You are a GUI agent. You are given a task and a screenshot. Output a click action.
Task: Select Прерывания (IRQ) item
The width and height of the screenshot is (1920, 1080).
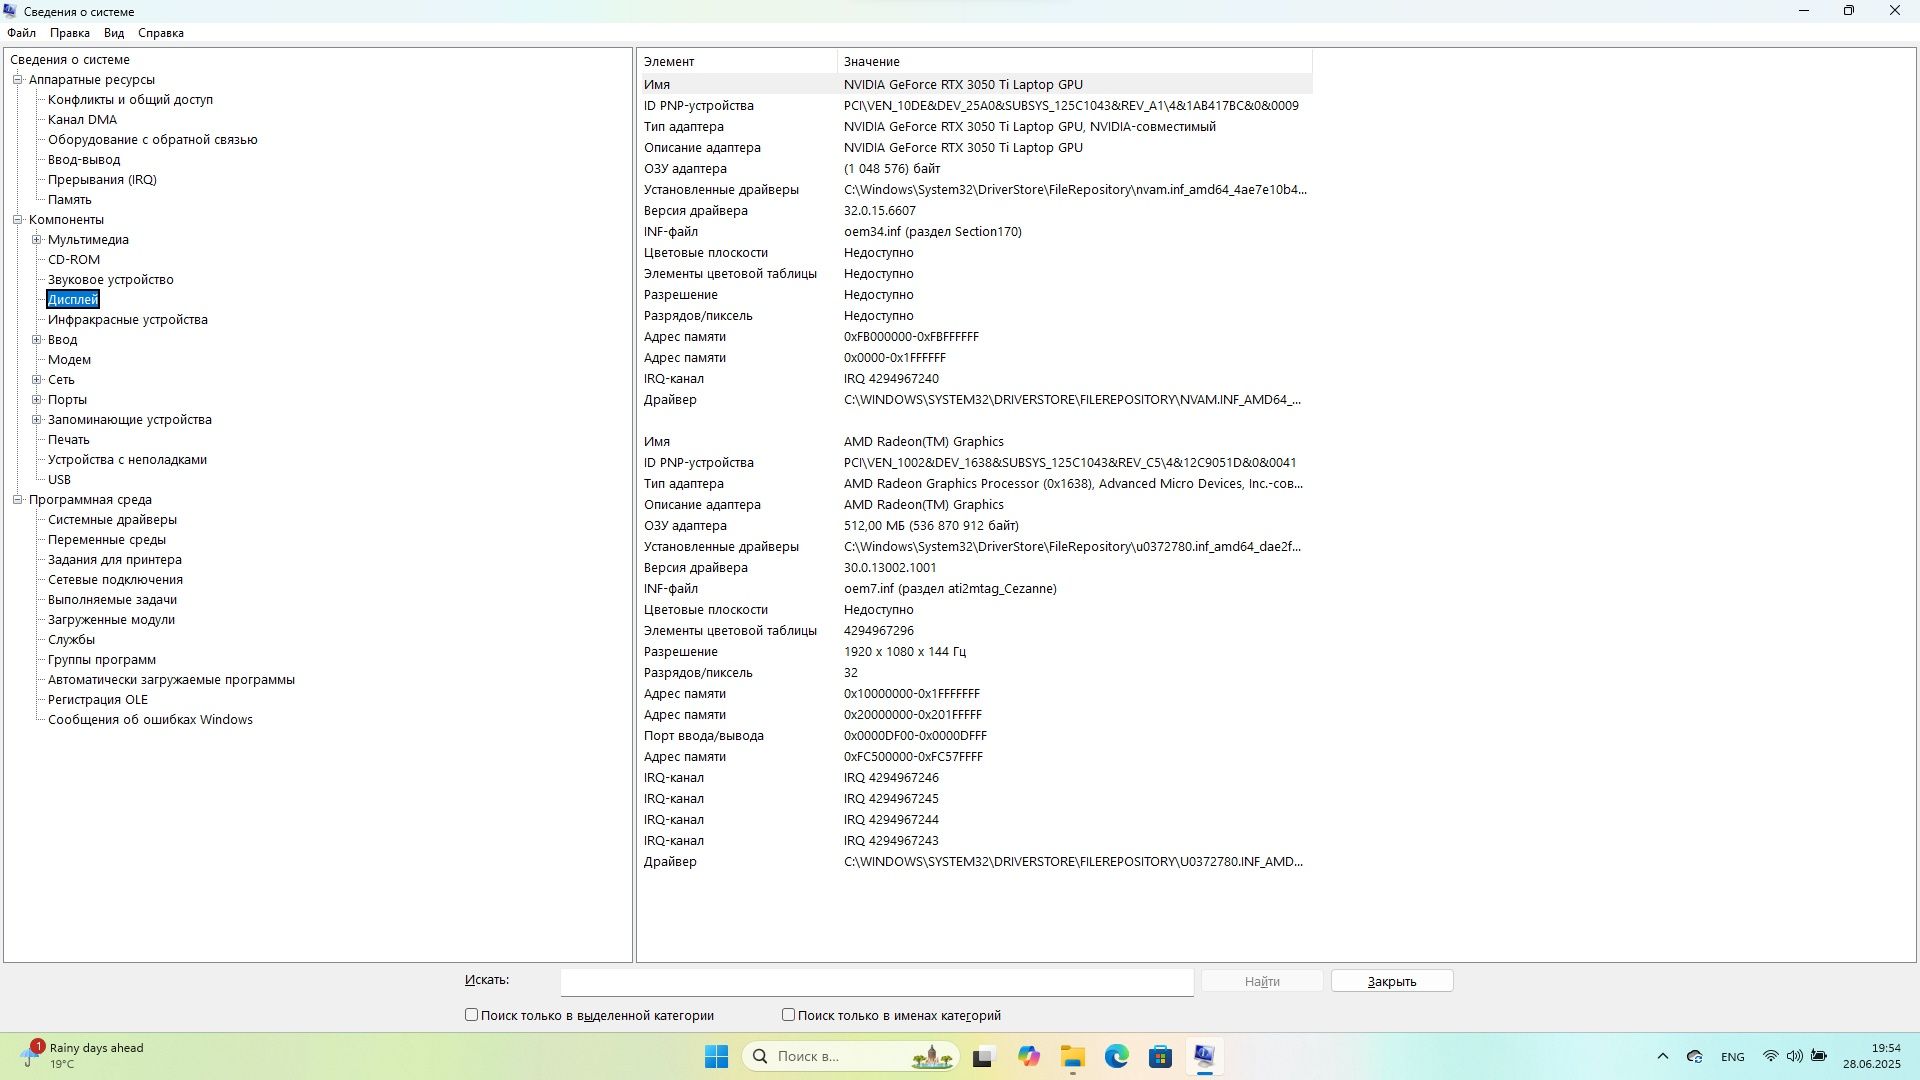click(x=102, y=180)
